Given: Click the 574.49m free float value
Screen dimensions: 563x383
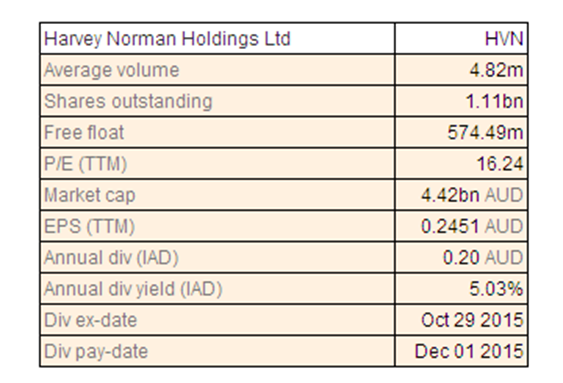Looking at the screenshot, I should 485,132.
